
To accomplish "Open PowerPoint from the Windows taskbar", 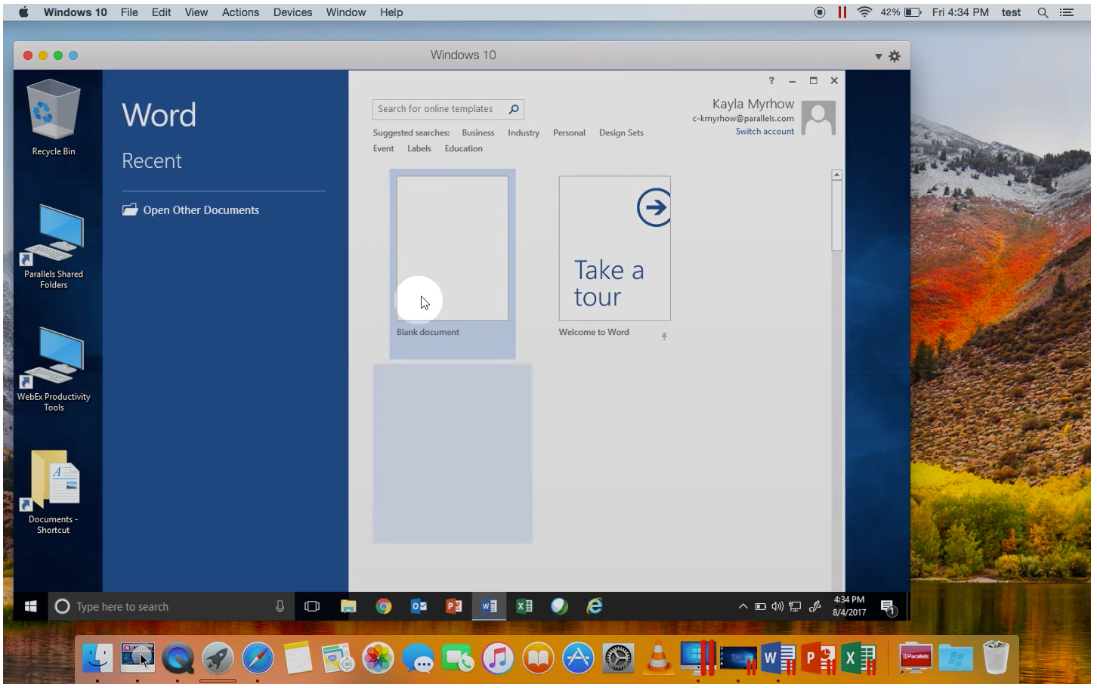I will 454,606.
